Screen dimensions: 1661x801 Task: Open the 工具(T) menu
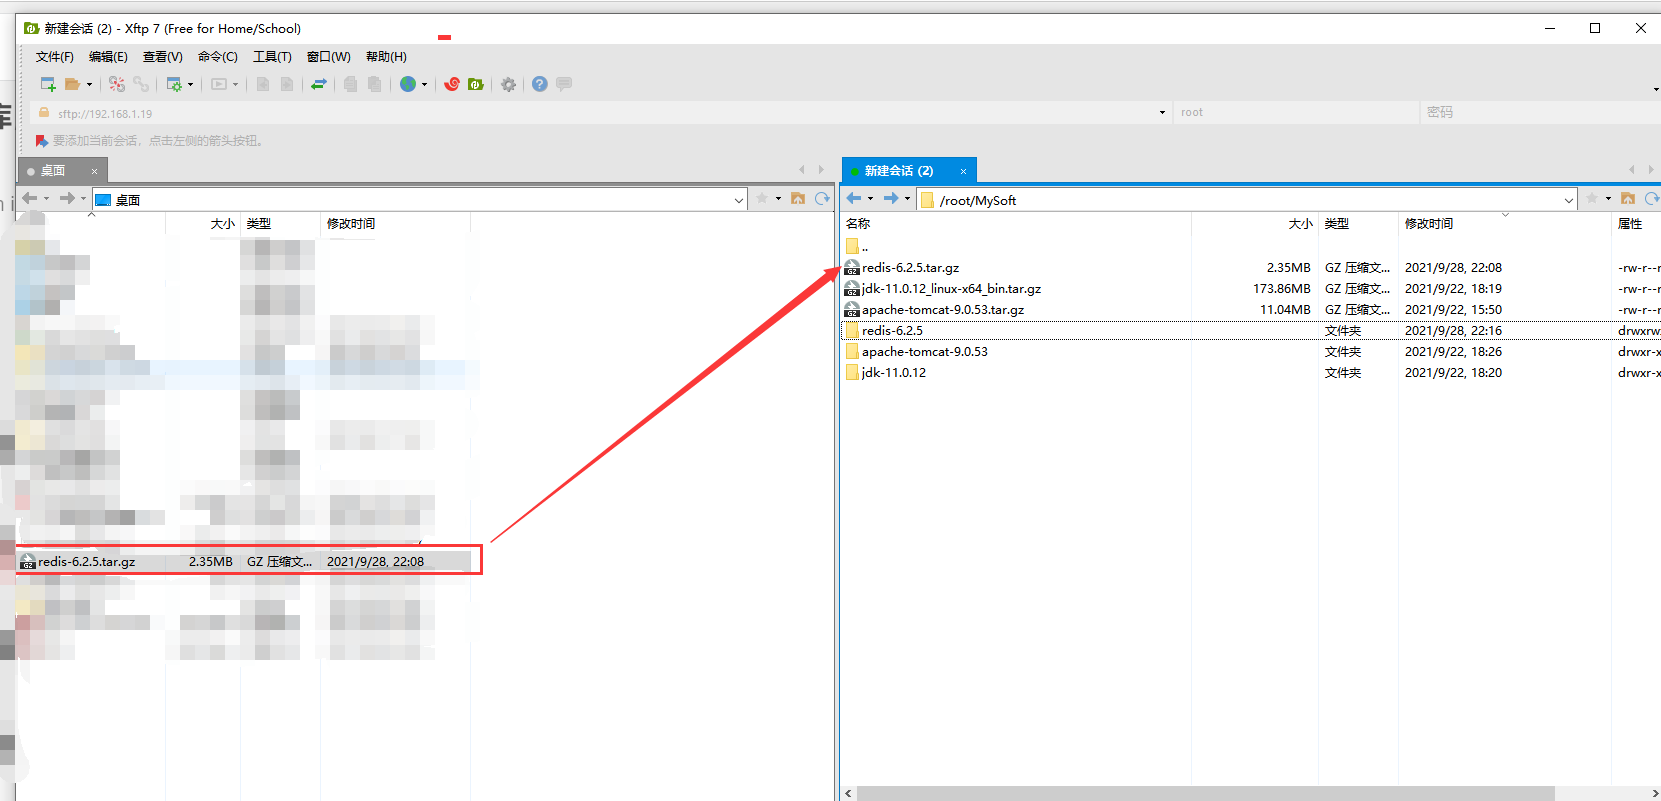tap(272, 57)
